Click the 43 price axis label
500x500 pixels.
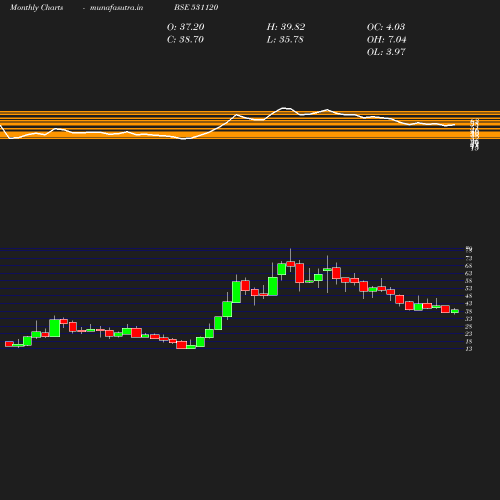[x=469, y=303]
